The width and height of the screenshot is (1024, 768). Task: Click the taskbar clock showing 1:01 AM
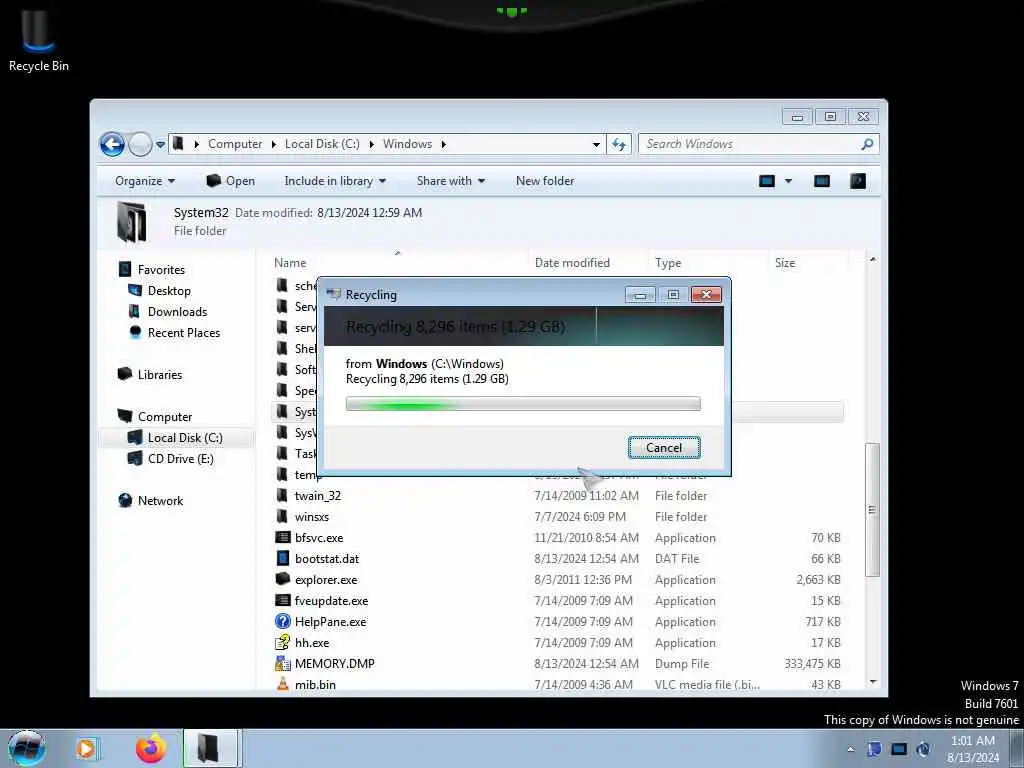tap(973, 748)
